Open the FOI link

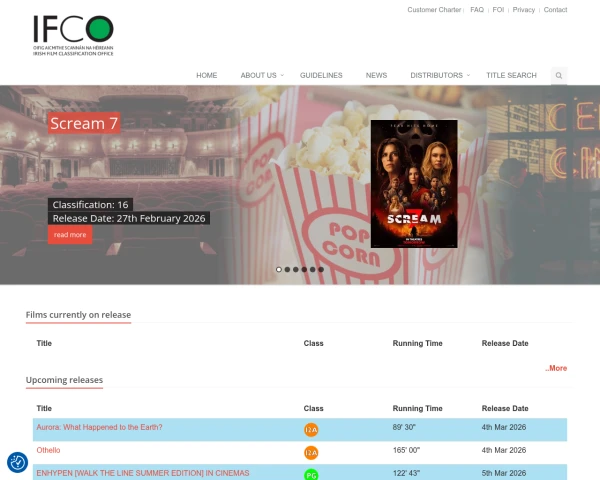coord(498,10)
